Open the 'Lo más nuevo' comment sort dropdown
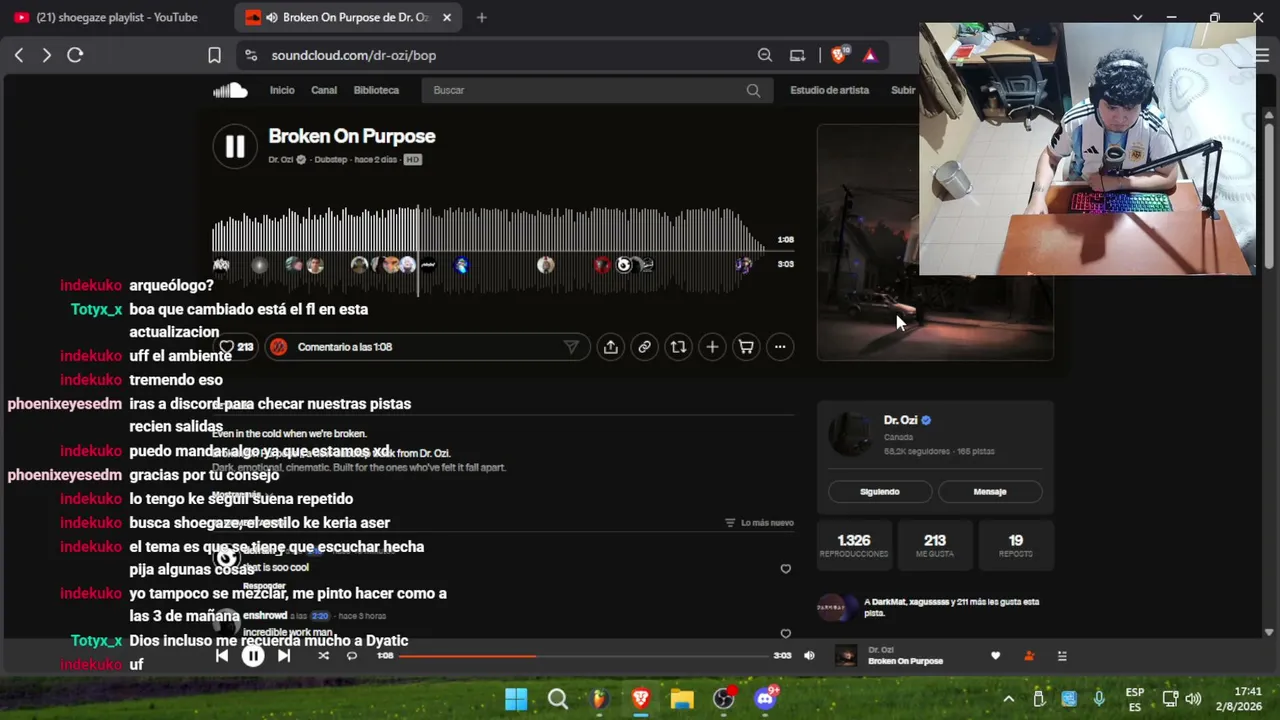The height and width of the screenshot is (720, 1280). tap(760, 523)
